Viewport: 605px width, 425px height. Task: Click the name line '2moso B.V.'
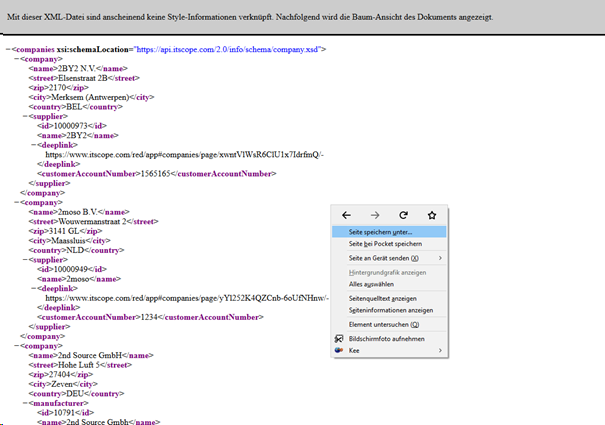pyautogui.click(x=79, y=212)
